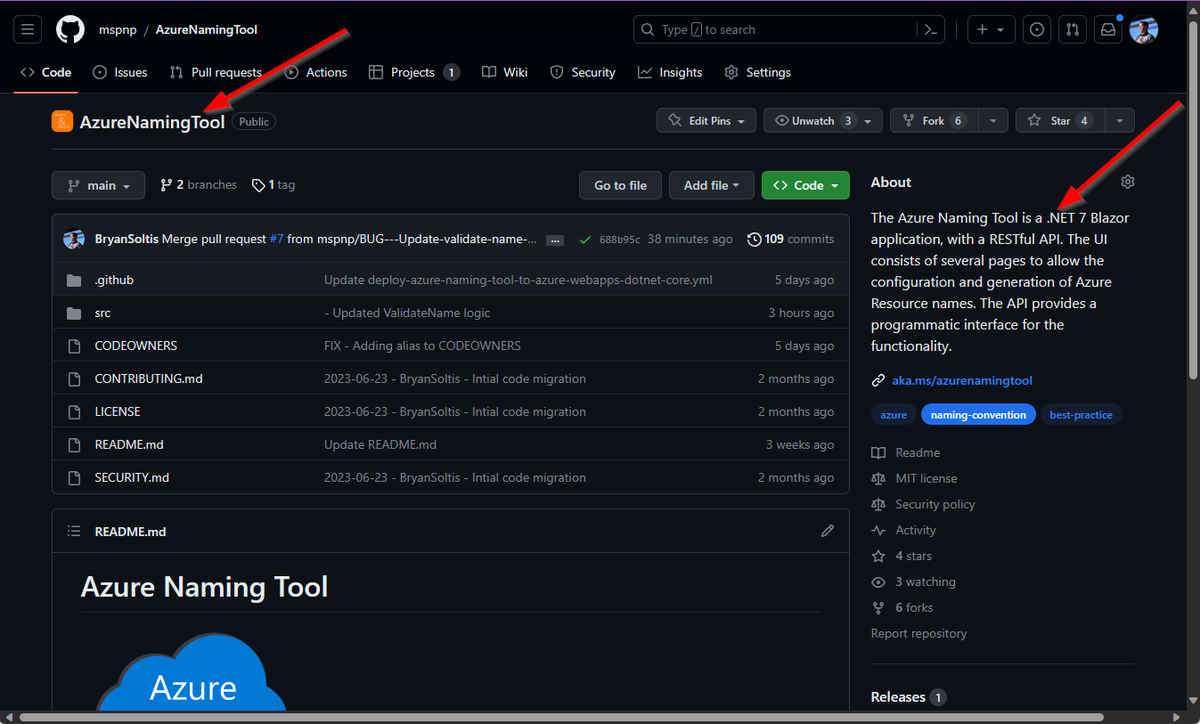This screenshot has width=1200, height=724.
Task: Switch to the Security tab
Action: tap(583, 72)
